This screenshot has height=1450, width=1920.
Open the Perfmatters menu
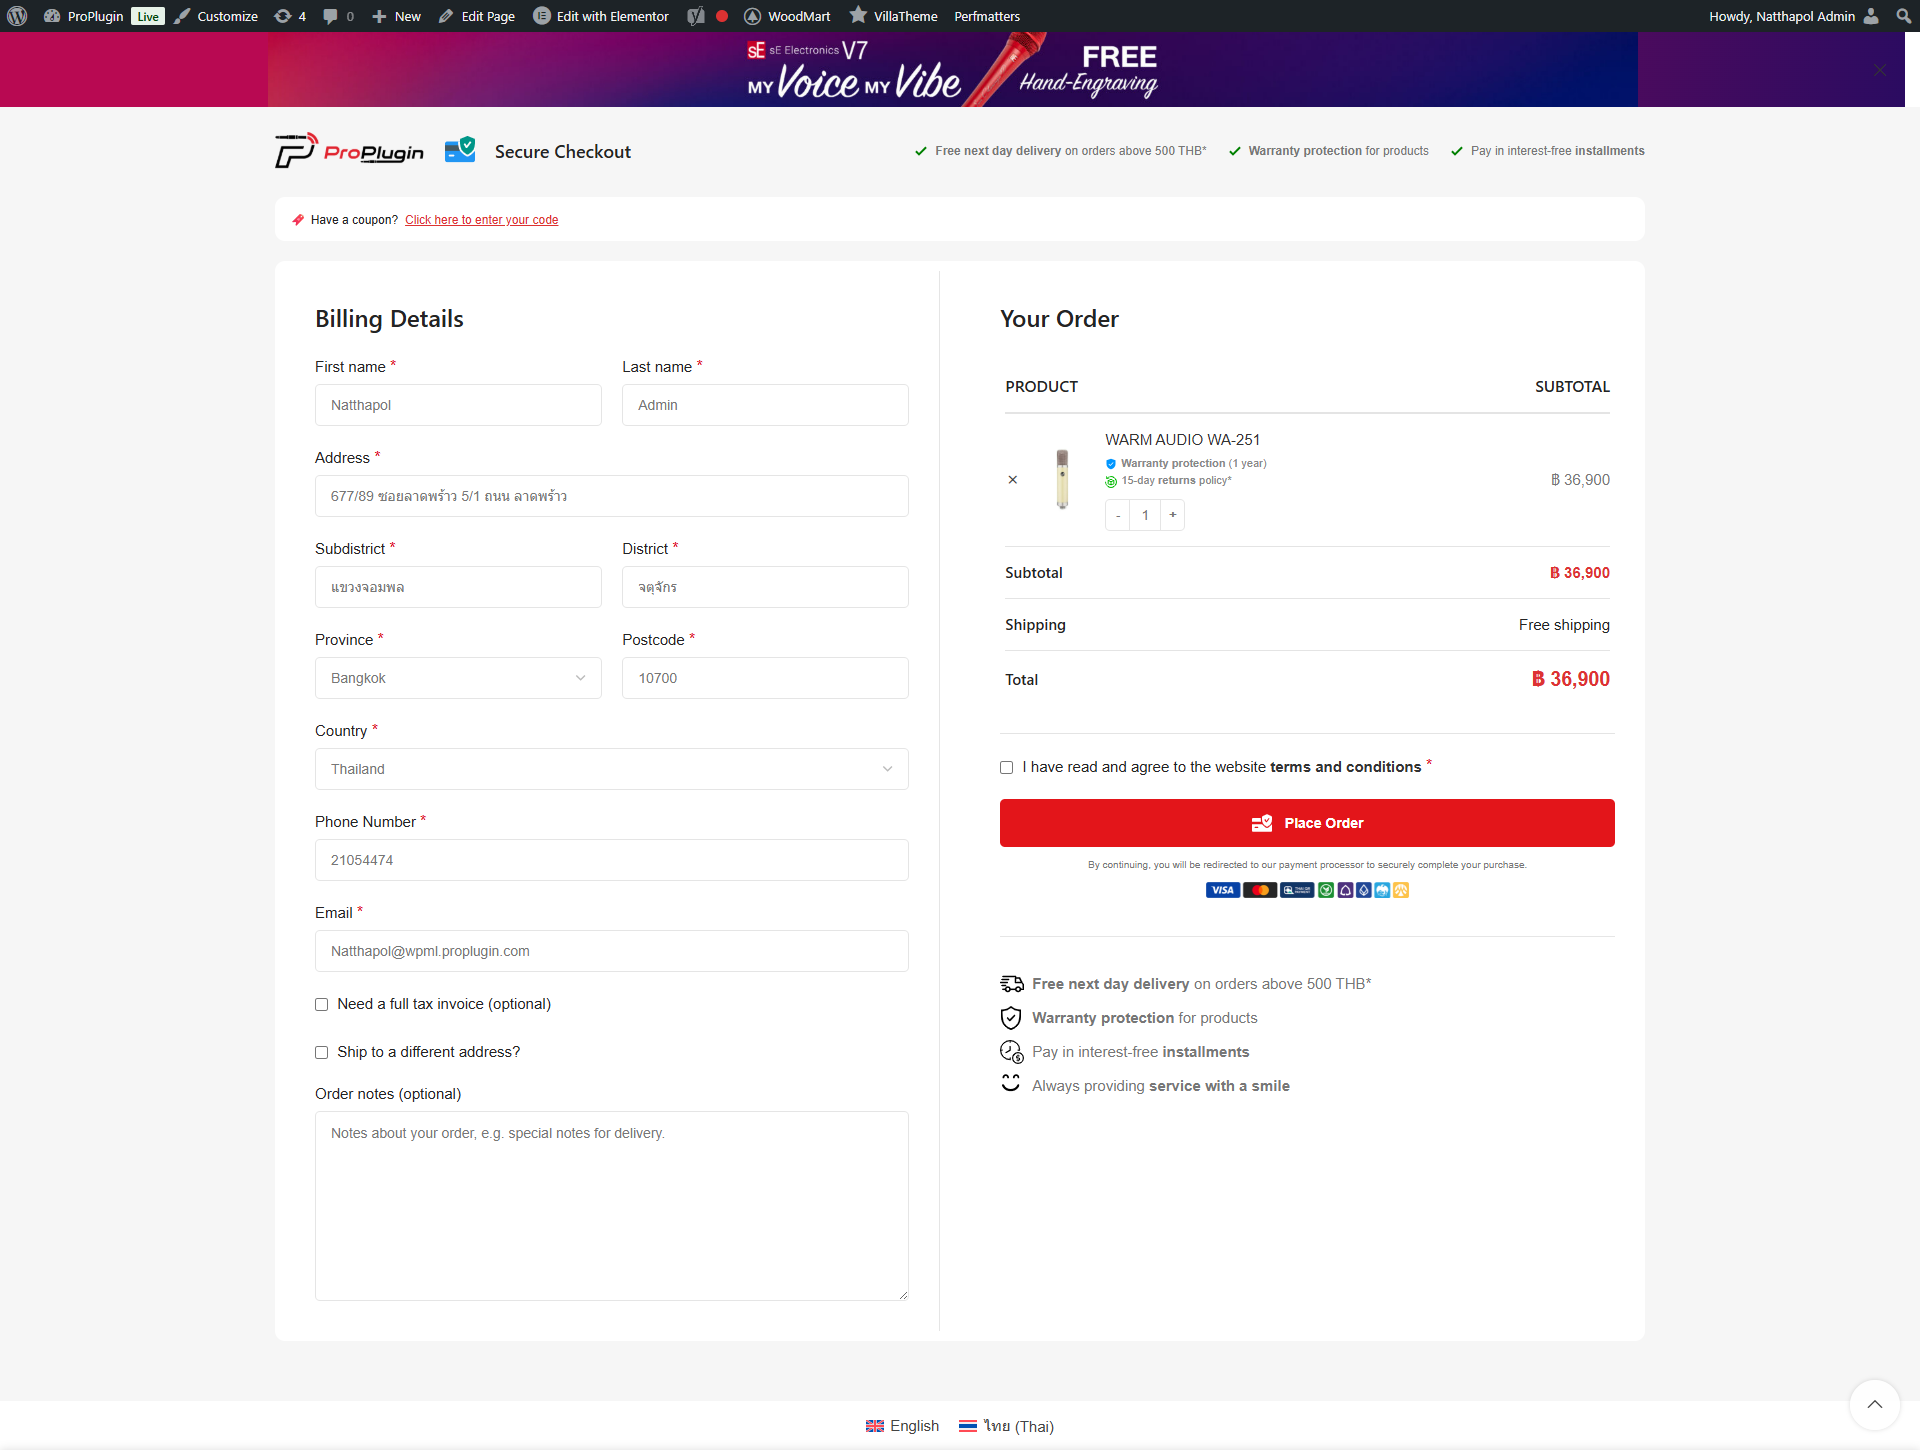[987, 16]
